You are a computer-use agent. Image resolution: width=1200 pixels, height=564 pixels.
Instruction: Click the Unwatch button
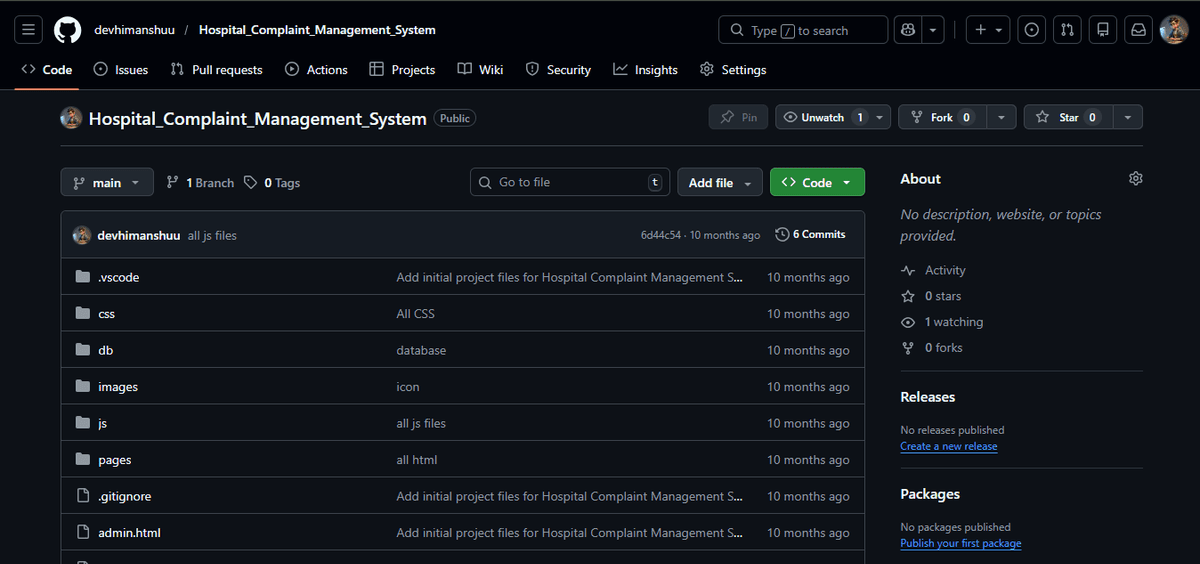pos(823,117)
